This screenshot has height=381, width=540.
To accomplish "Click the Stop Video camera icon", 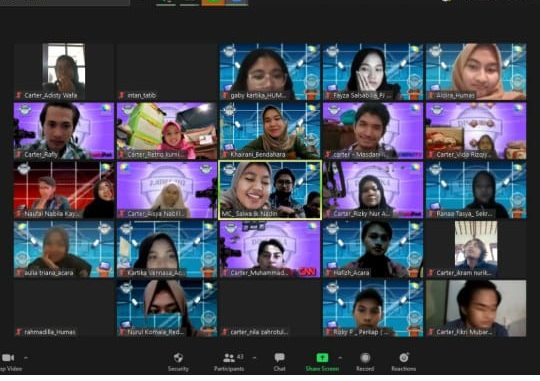I will pos(8,358).
